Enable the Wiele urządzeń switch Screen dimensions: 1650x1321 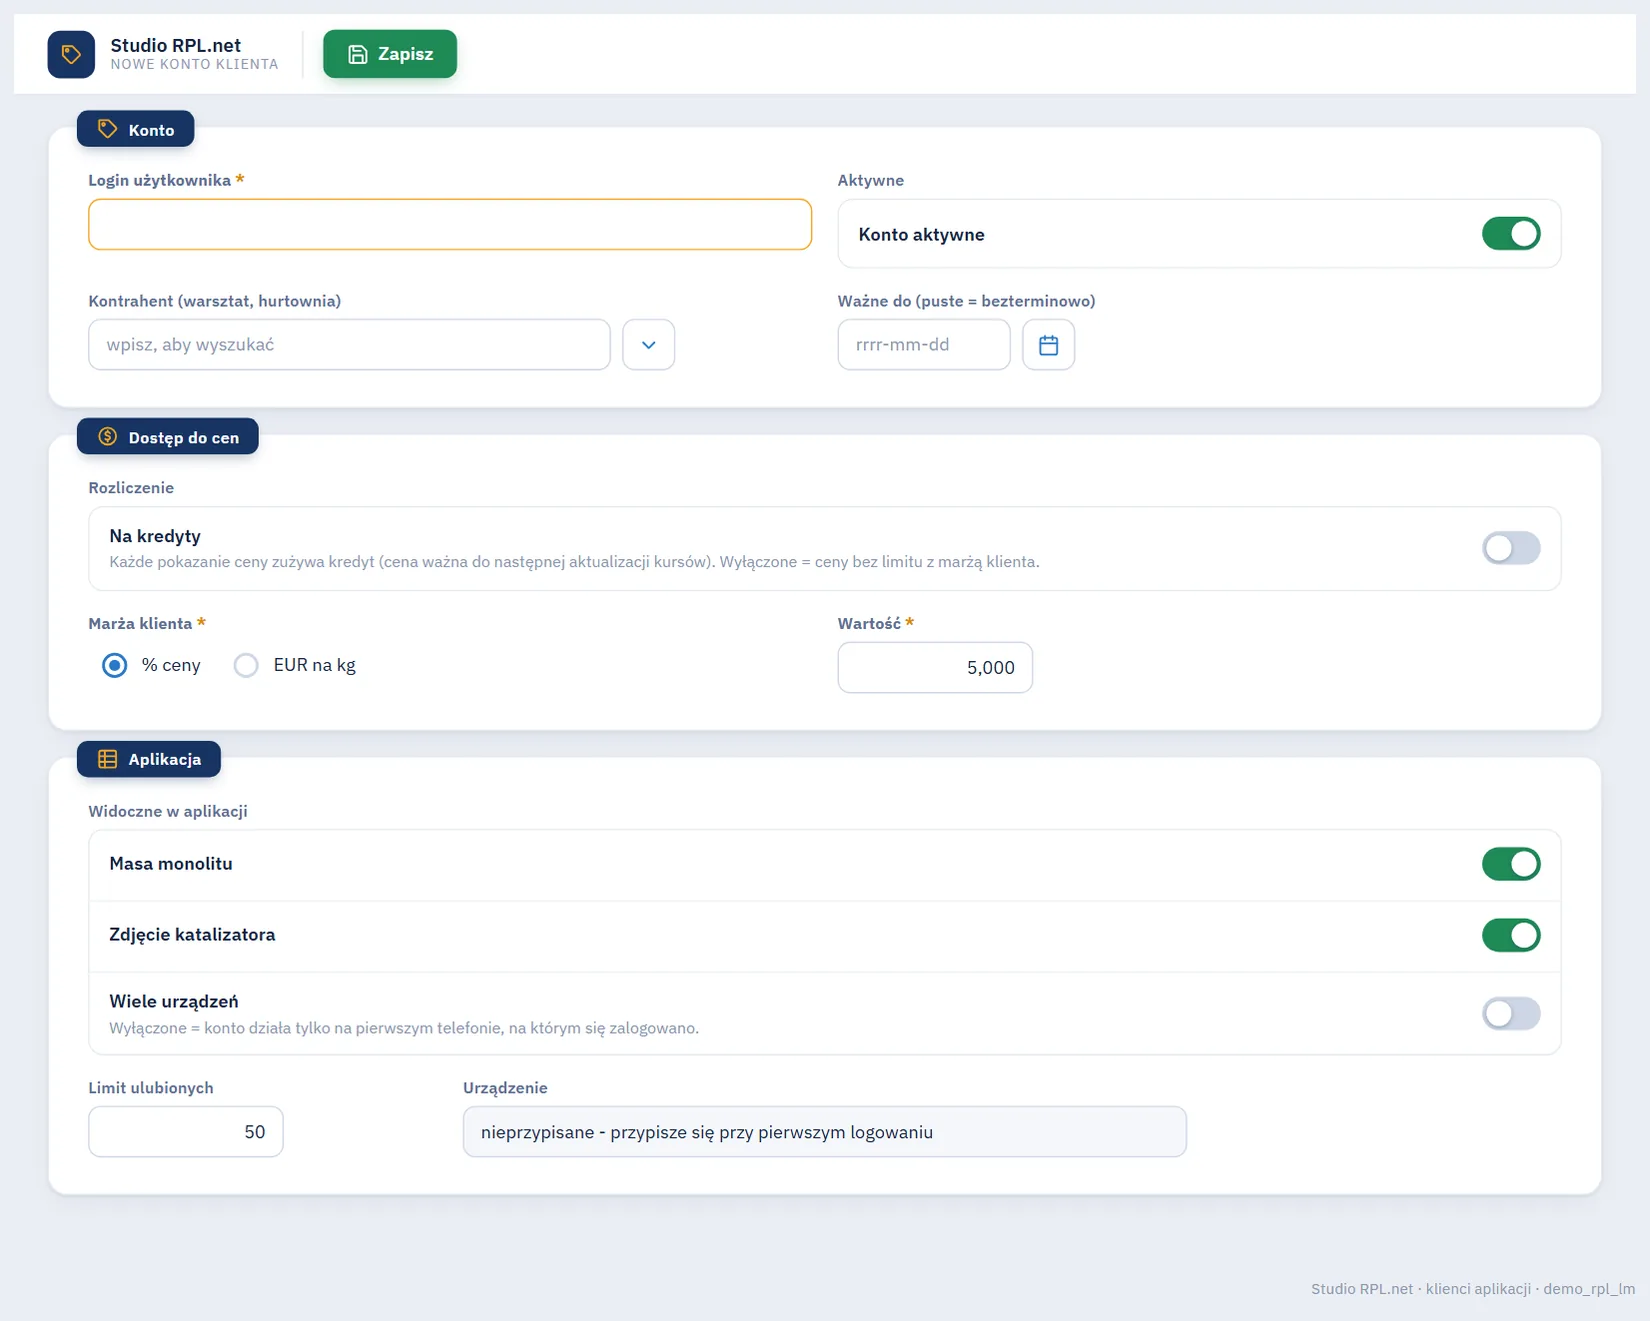point(1511,1013)
